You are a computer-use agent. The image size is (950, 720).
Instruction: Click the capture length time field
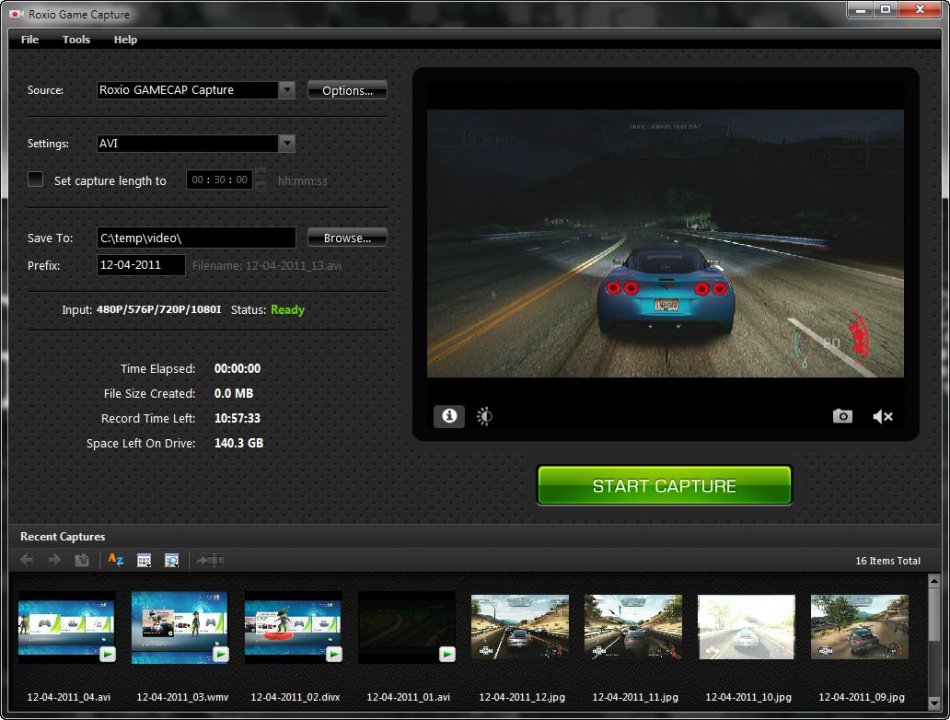click(219, 179)
